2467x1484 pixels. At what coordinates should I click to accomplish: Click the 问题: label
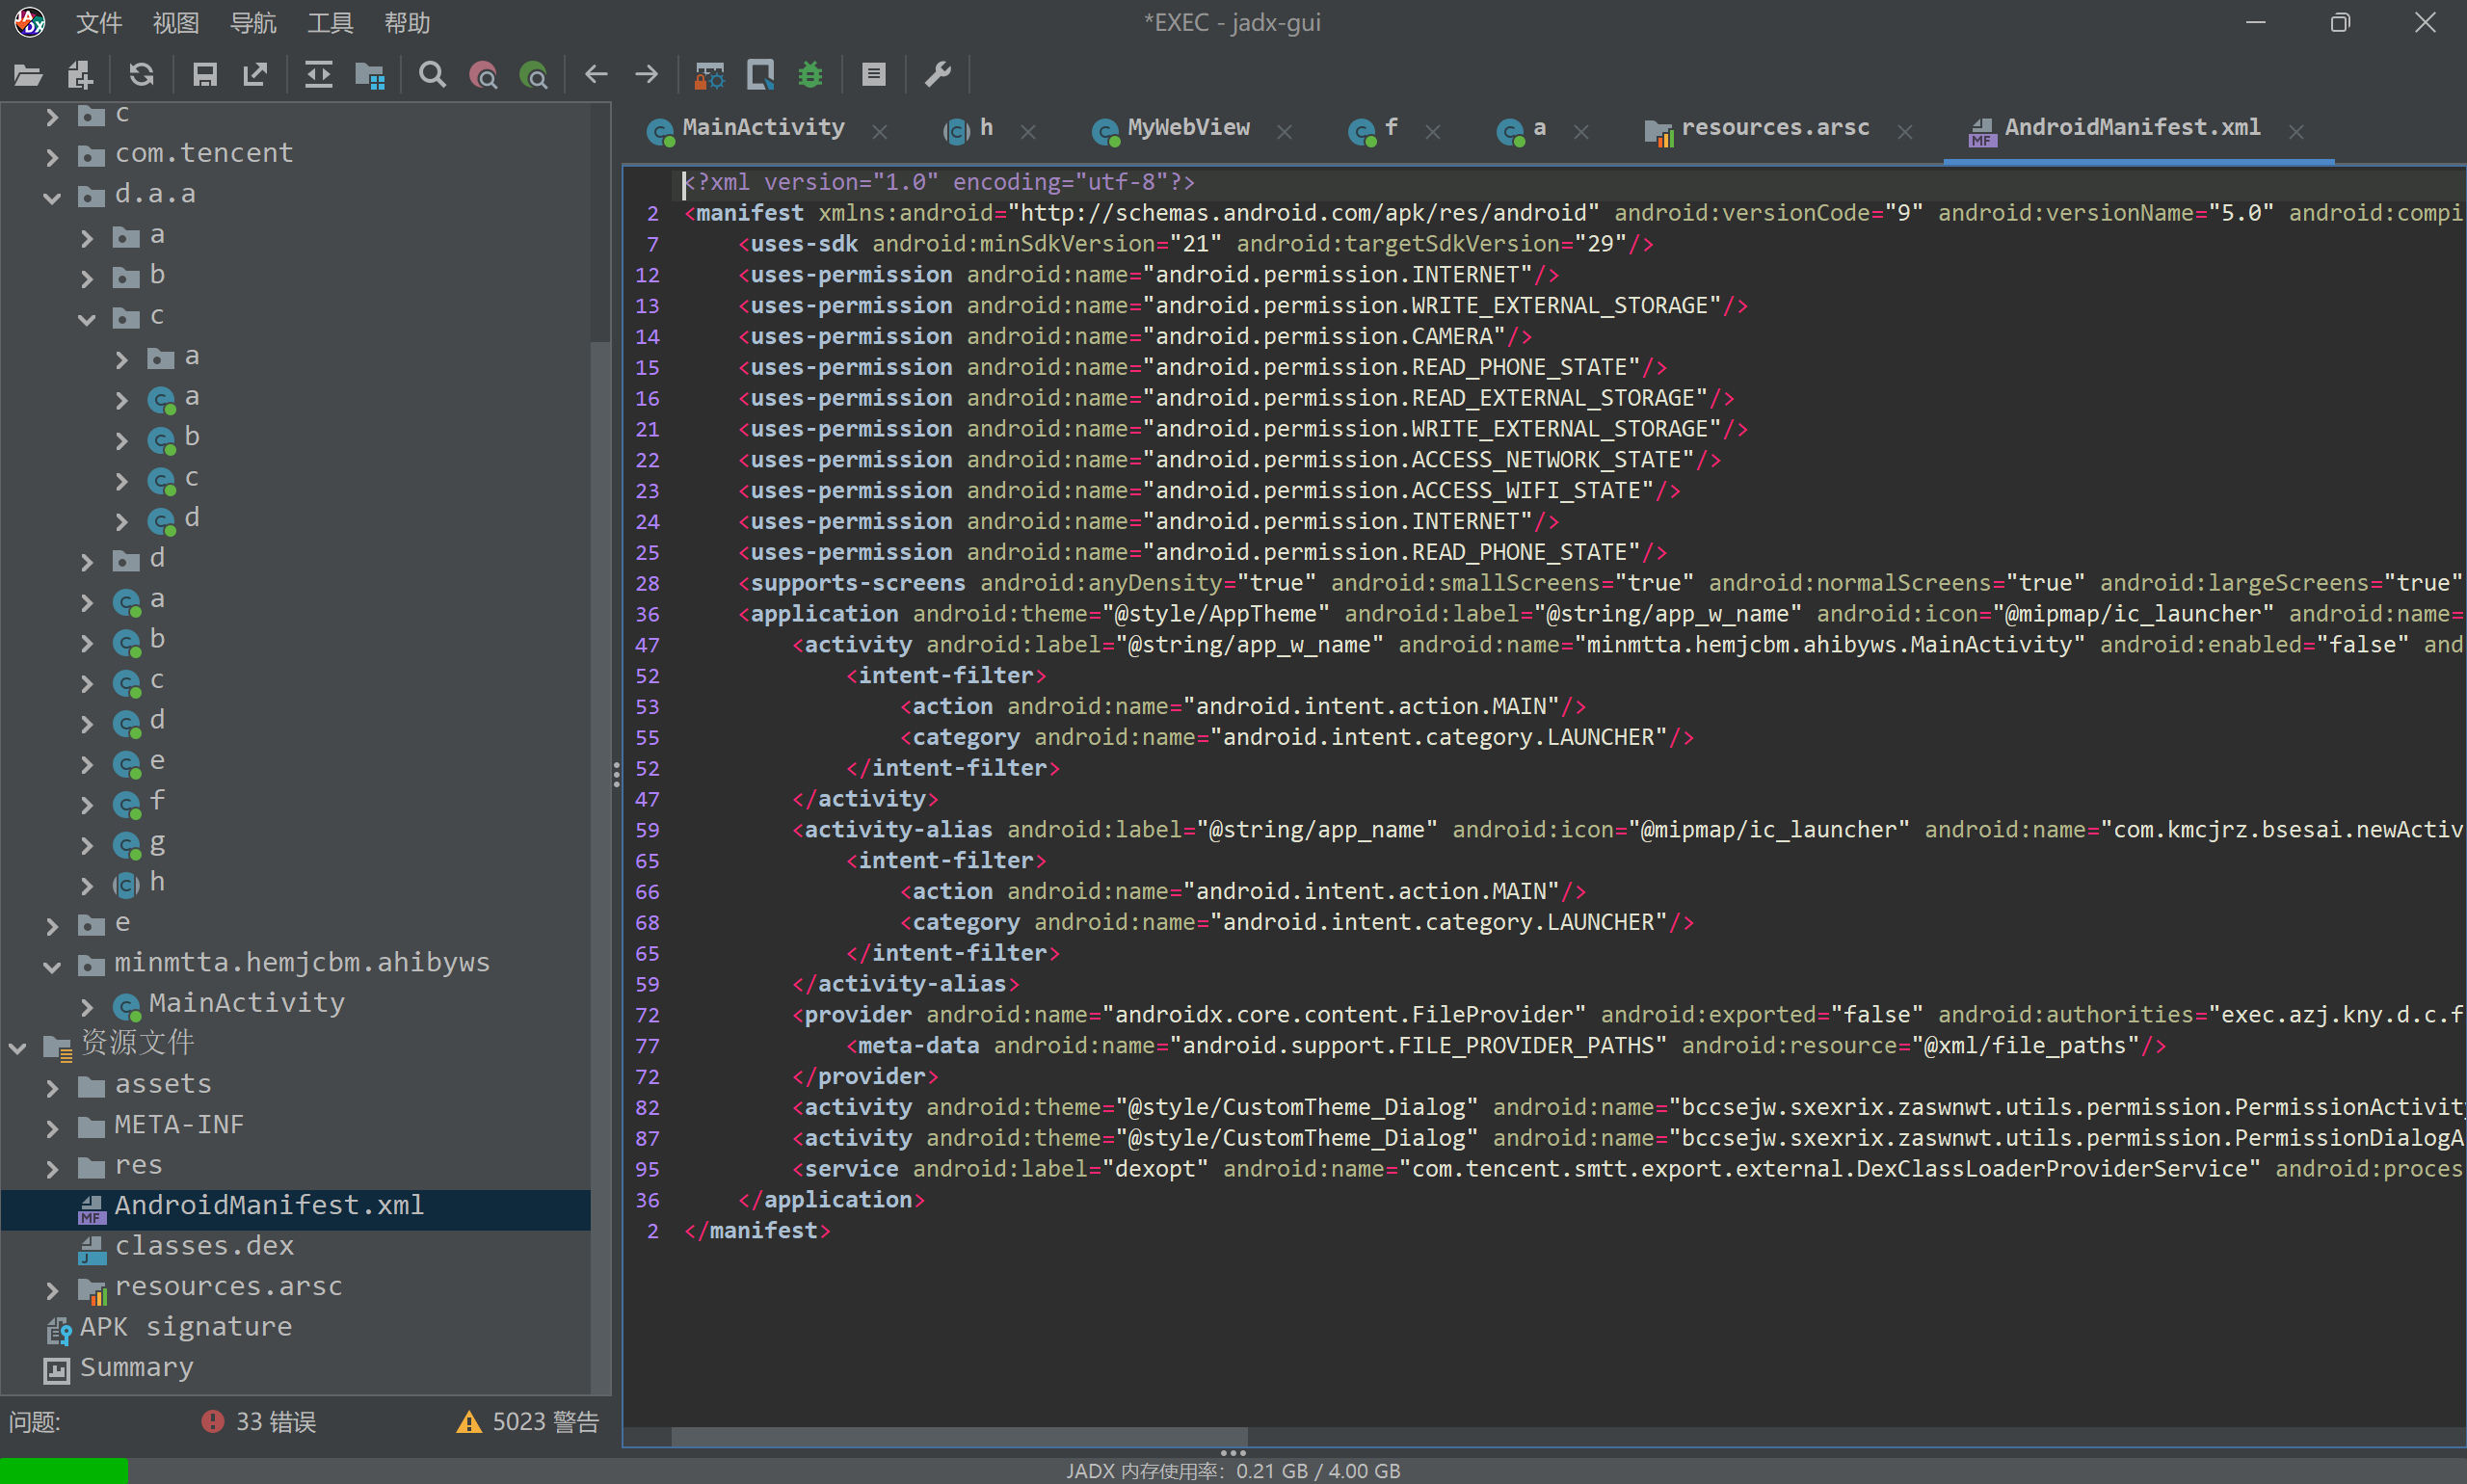tap(35, 1422)
